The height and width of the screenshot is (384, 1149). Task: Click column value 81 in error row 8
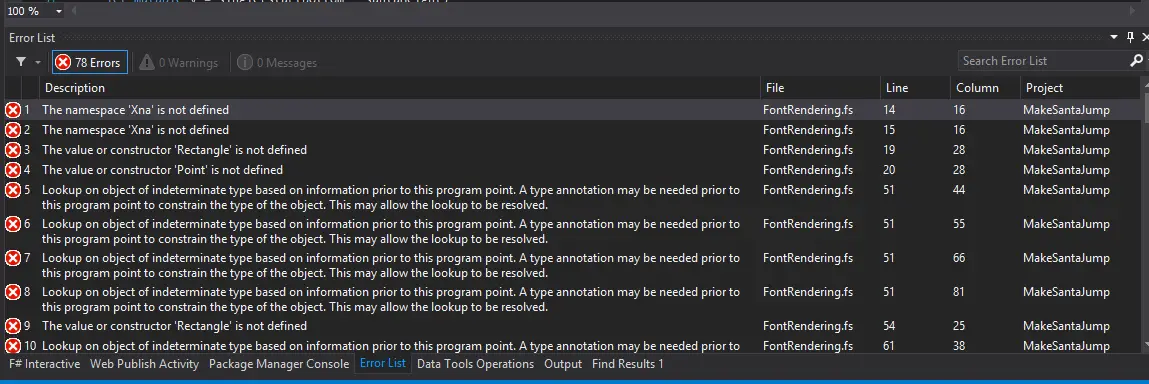coord(959,292)
